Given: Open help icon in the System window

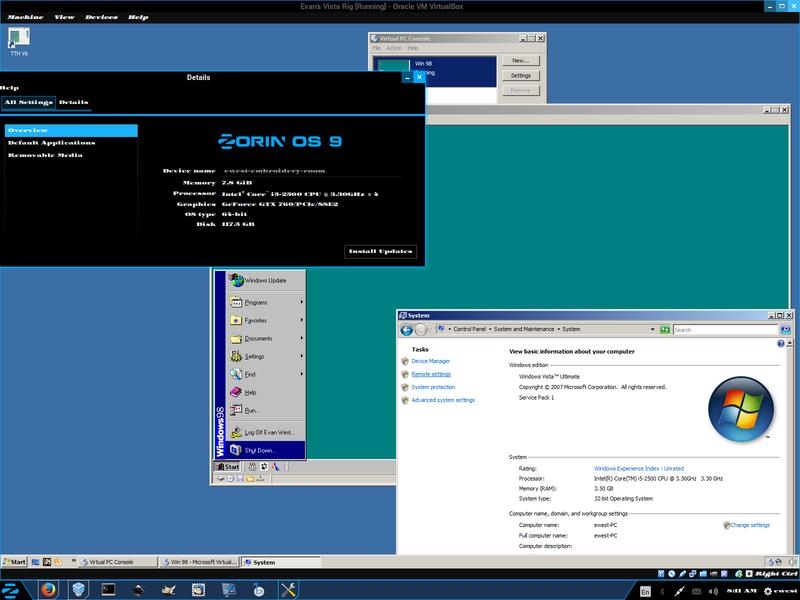Looking at the screenshot, I should pos(781,344).
